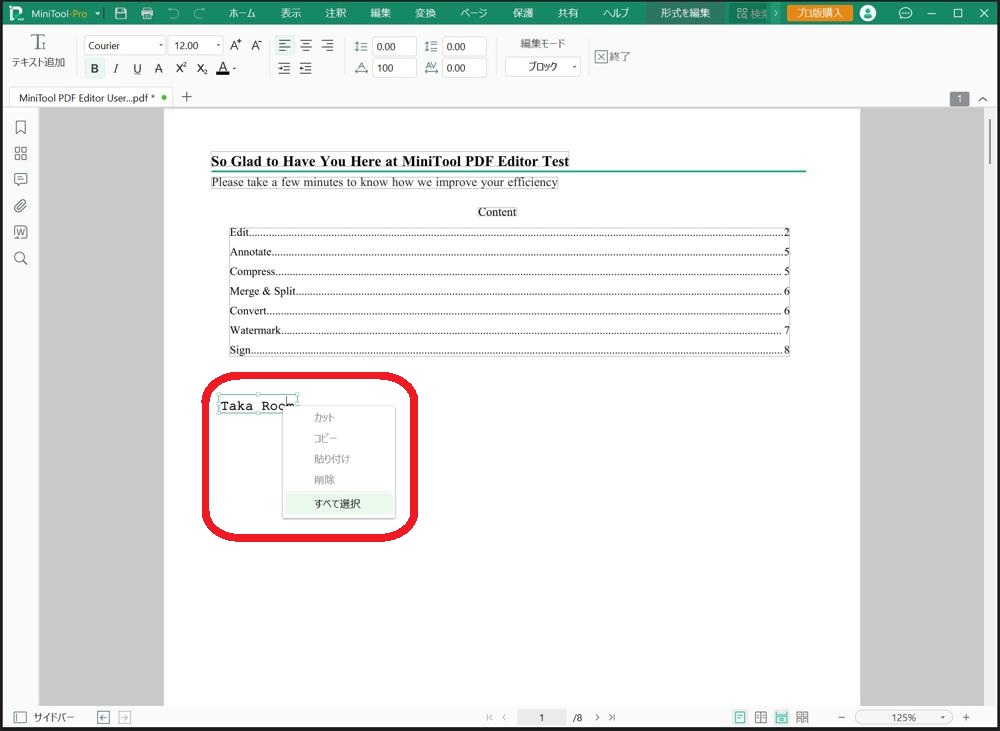Click the line spacing field (first 0.00)

point(394,46)
